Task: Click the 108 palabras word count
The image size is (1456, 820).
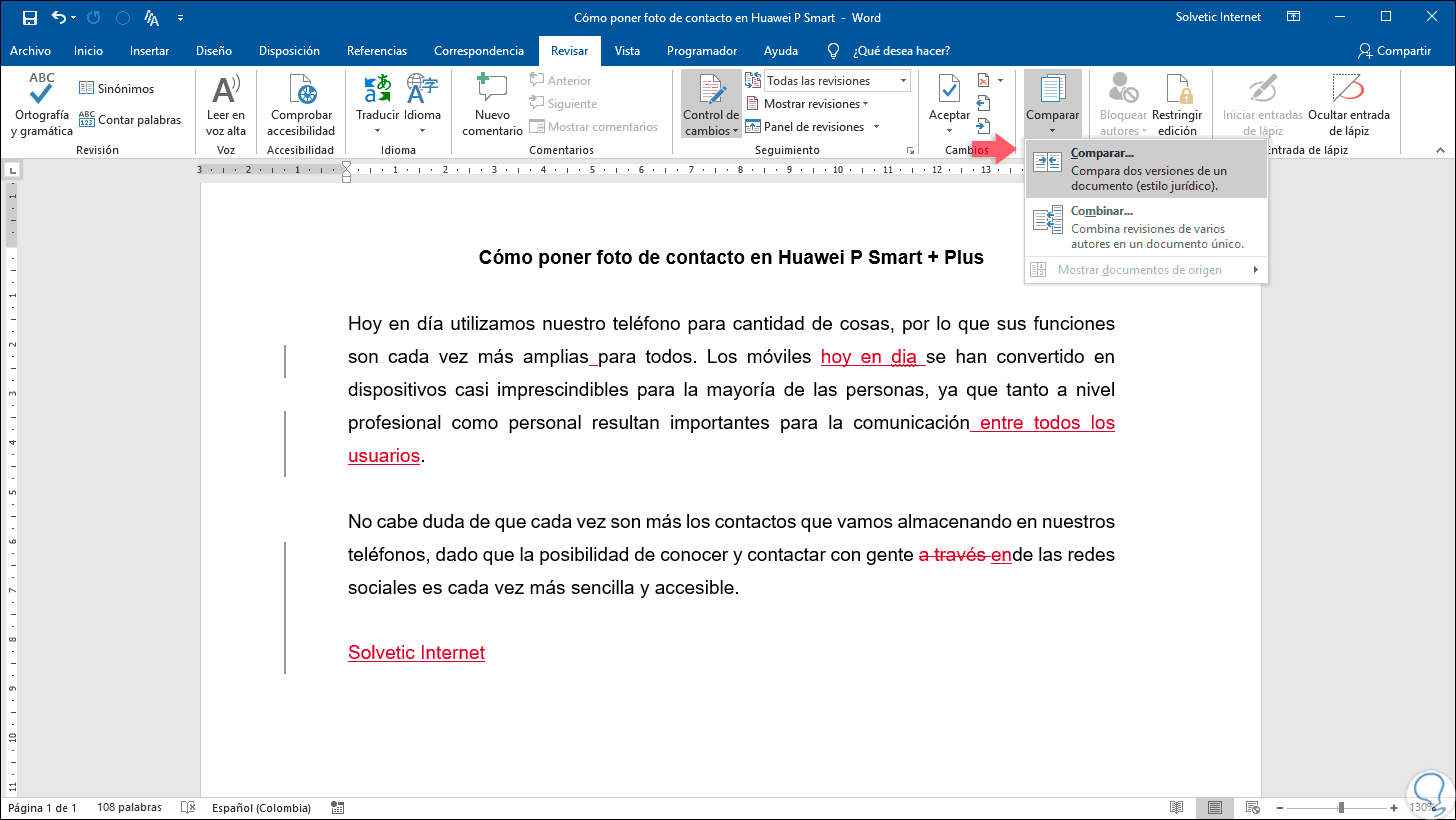Action: [x=129, y=808]
